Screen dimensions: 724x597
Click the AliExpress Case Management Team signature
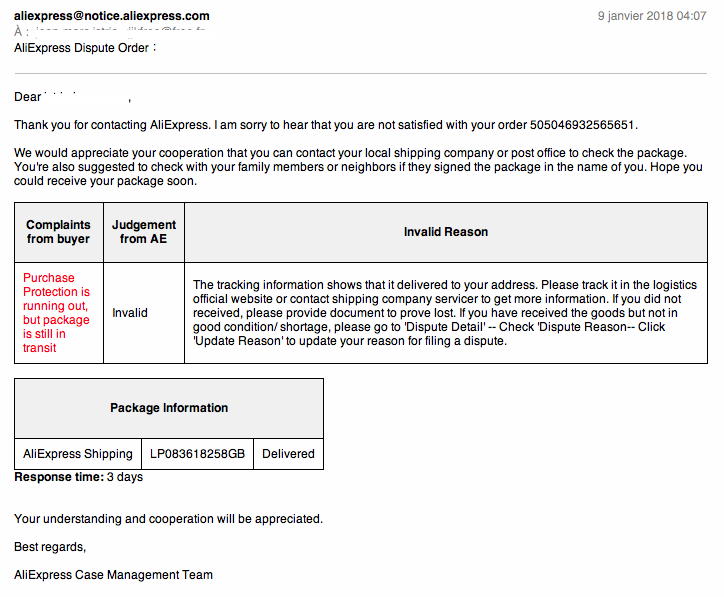click(114, 575)
